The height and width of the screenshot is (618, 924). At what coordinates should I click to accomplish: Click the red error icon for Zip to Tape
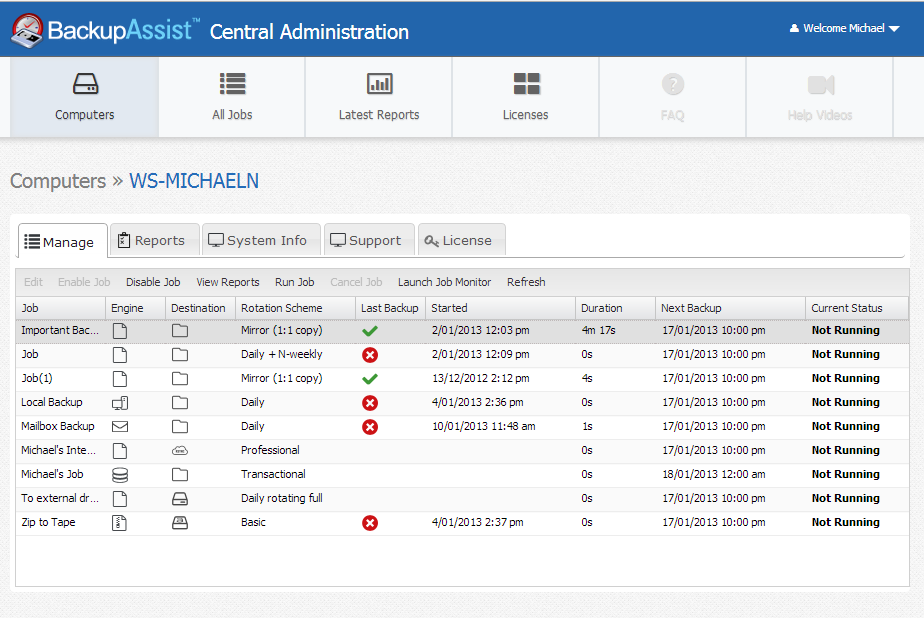point(370,523)
